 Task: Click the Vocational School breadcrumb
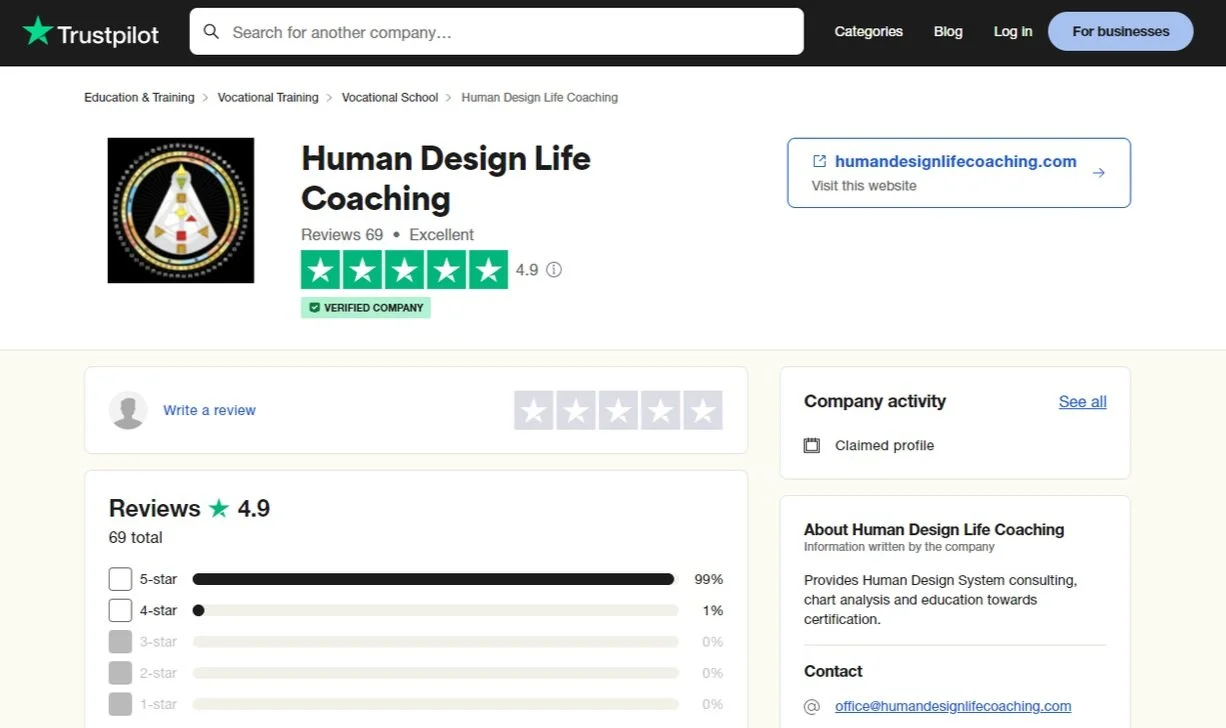pyautogui.click(x=390, y=97)
